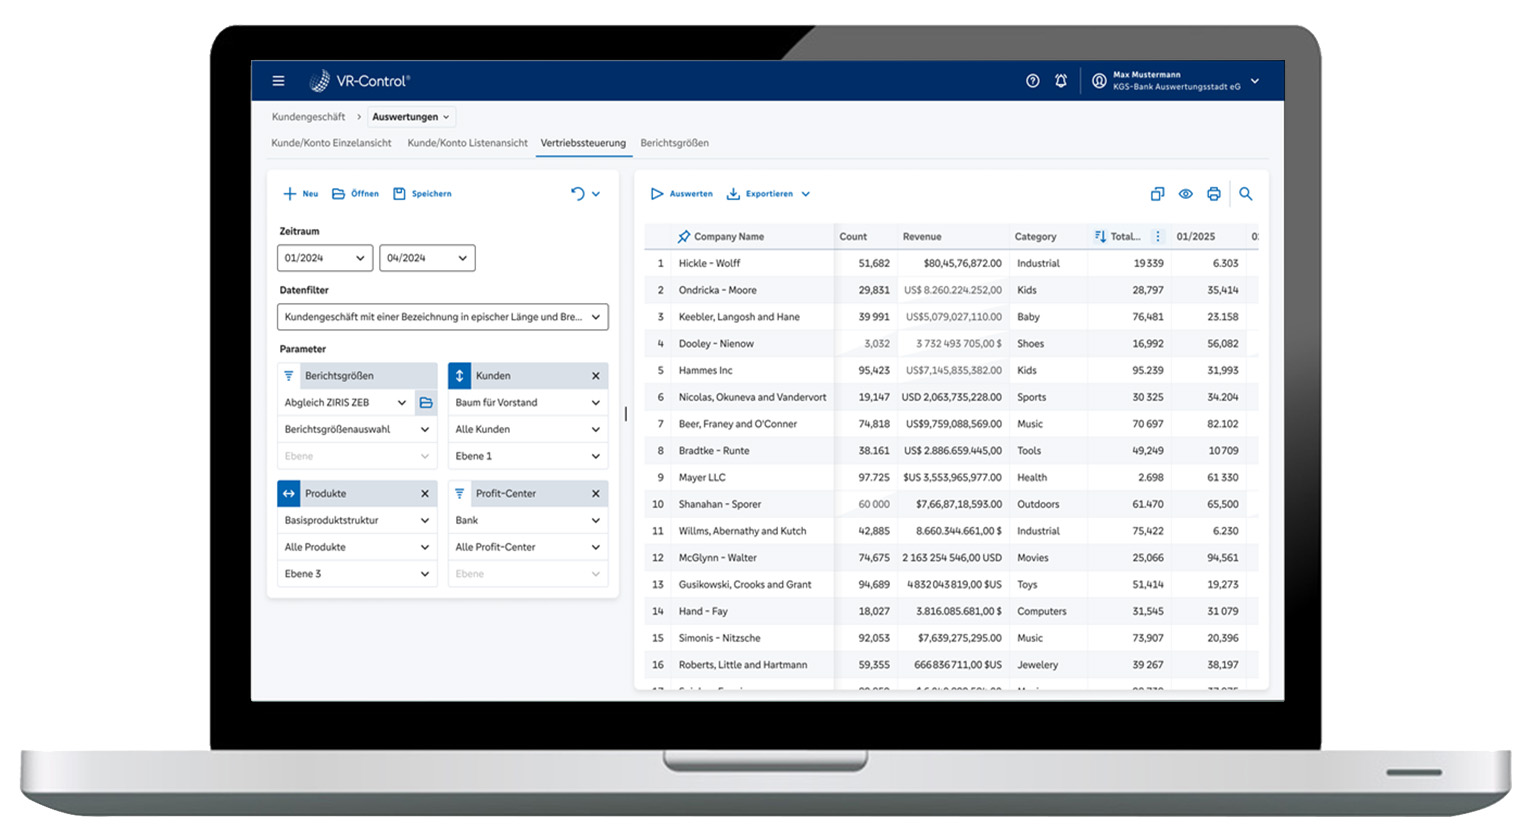Click the search magnifier icon

click(x=1245, y=194)
